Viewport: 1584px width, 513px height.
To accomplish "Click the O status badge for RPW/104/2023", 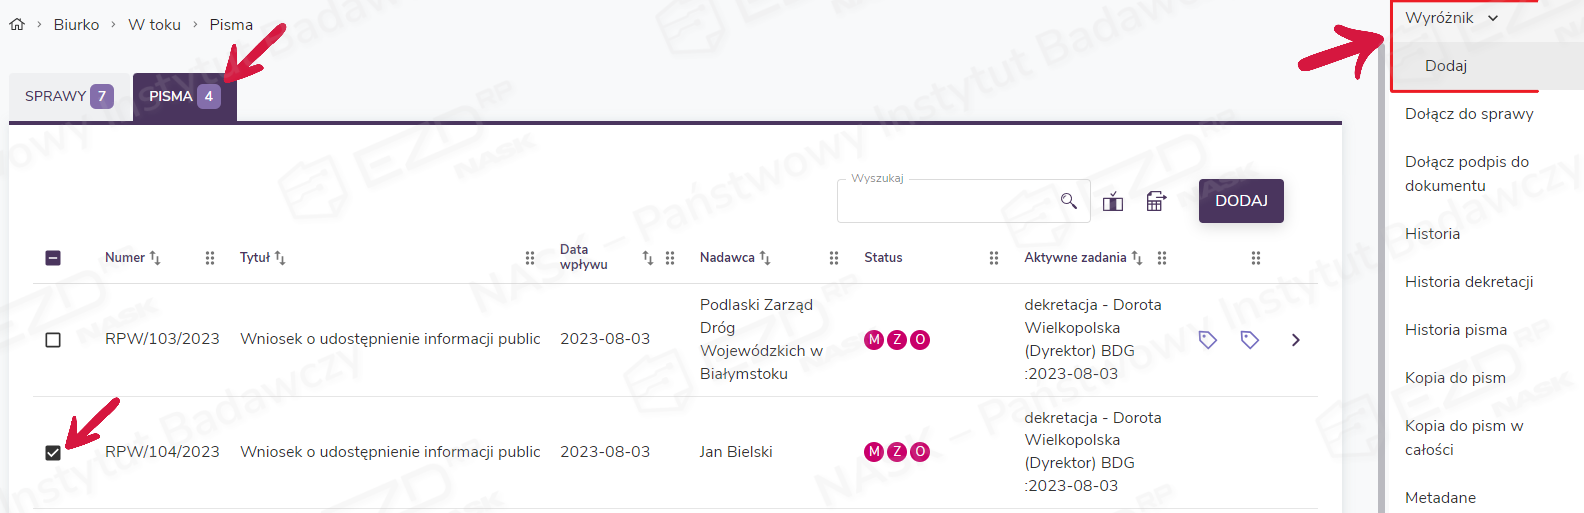I will (920, 452).
